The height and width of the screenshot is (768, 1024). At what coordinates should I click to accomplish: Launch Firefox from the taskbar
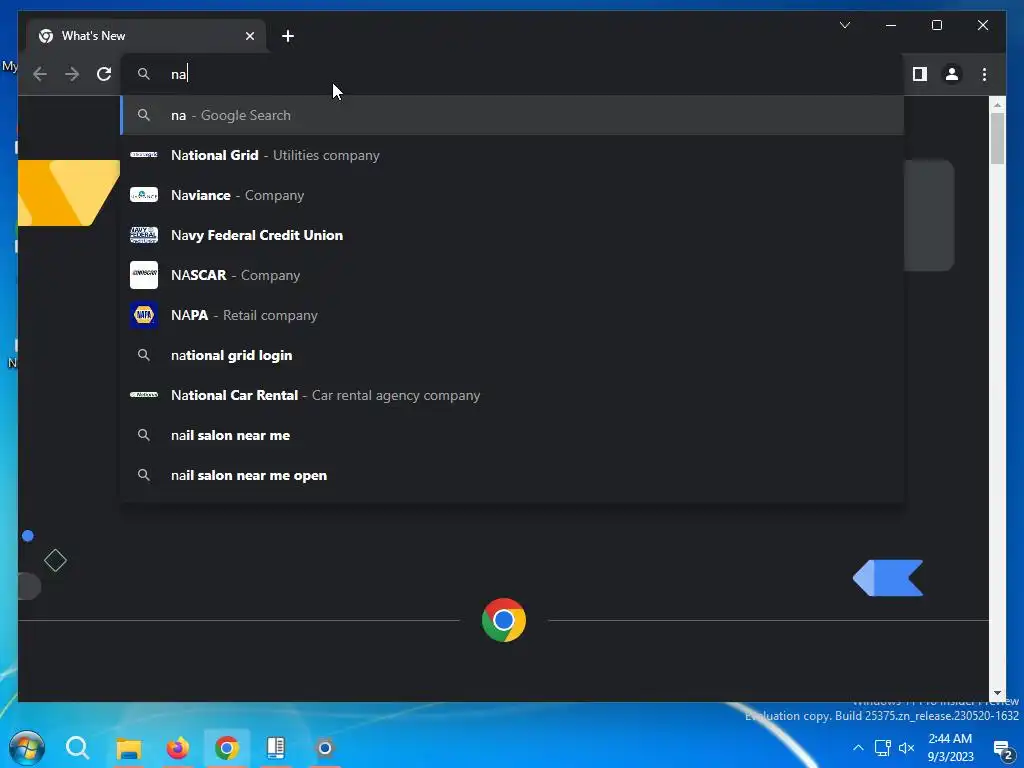pos(177,748)
